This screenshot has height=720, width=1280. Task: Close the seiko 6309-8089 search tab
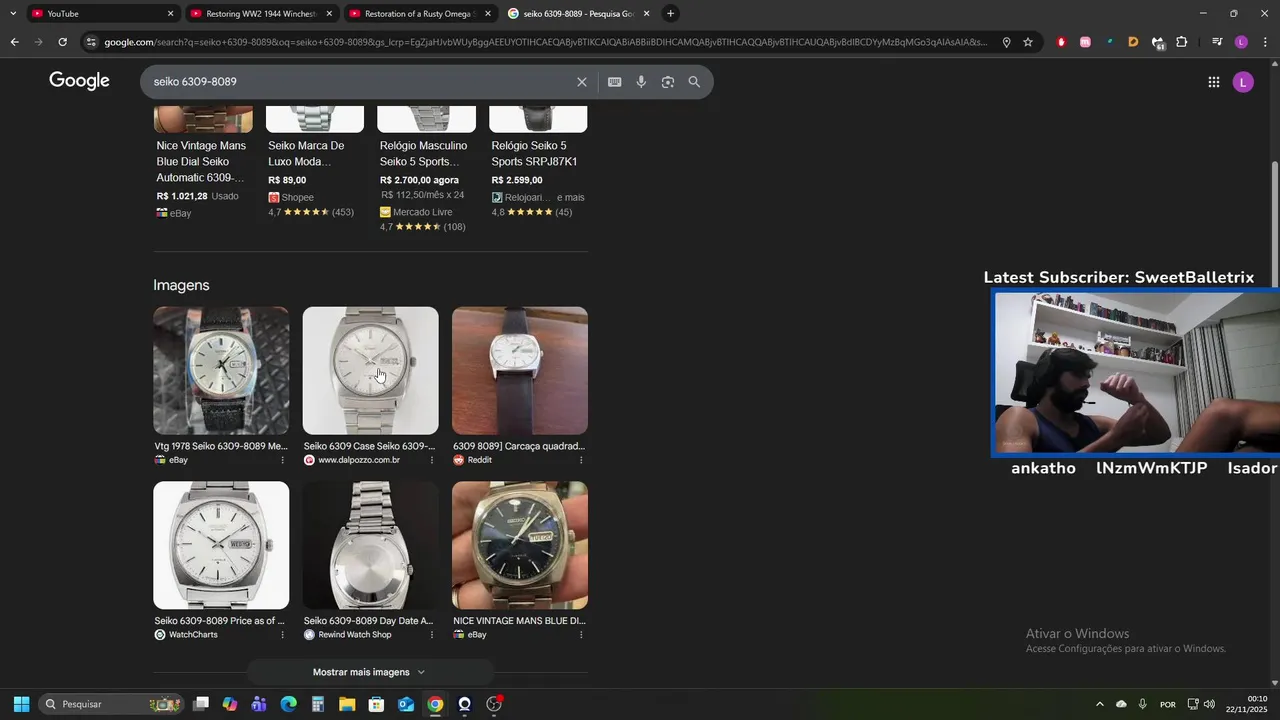pyautogui.click(x=646, y=14)
